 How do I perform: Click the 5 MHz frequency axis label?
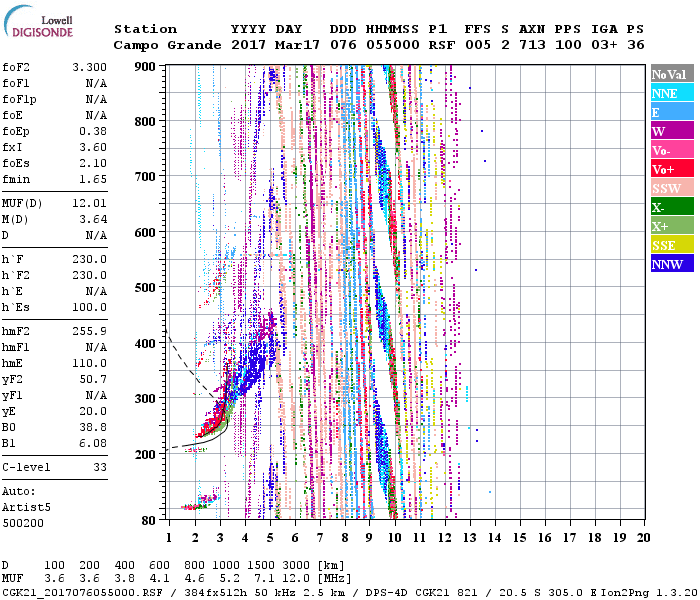point(270,538)
